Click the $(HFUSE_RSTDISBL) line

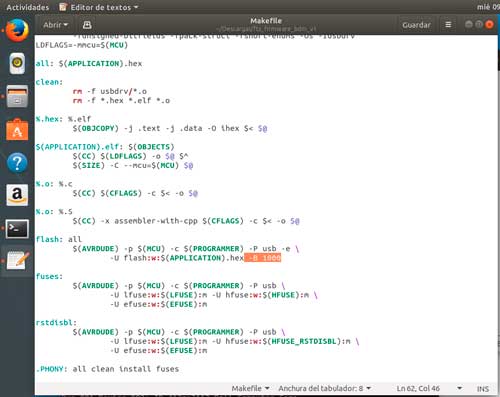(x=235, y=341)
